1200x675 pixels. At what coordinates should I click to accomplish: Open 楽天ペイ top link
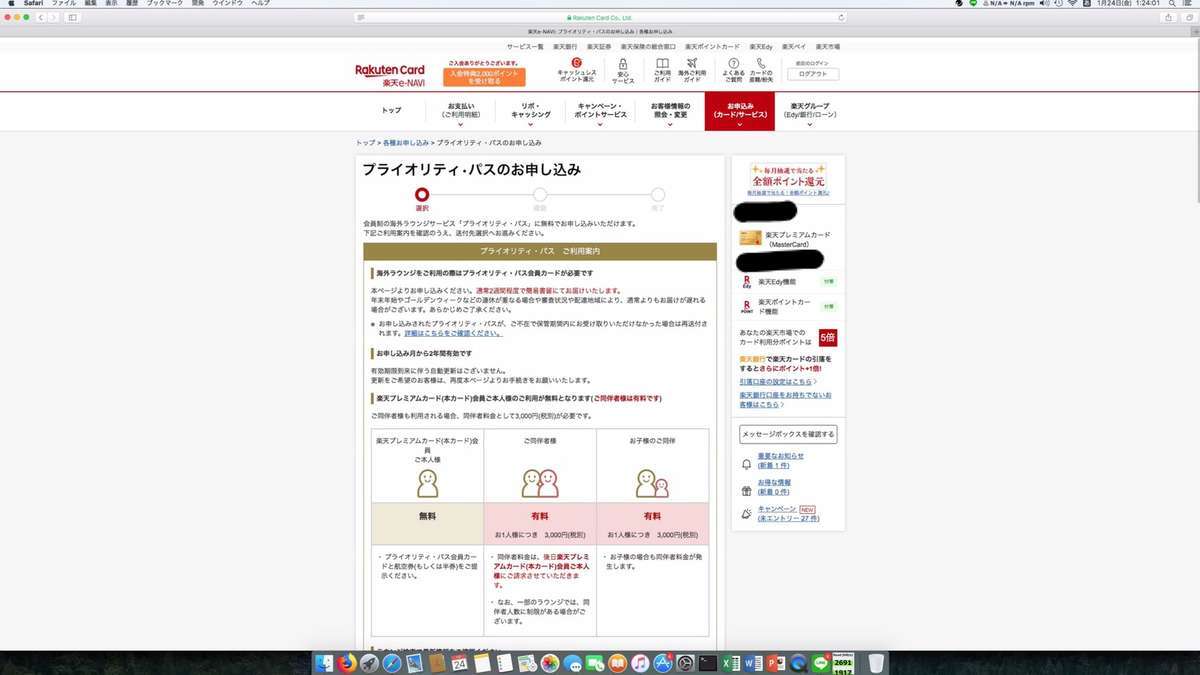pyautogui.click(x=794, y=47)
